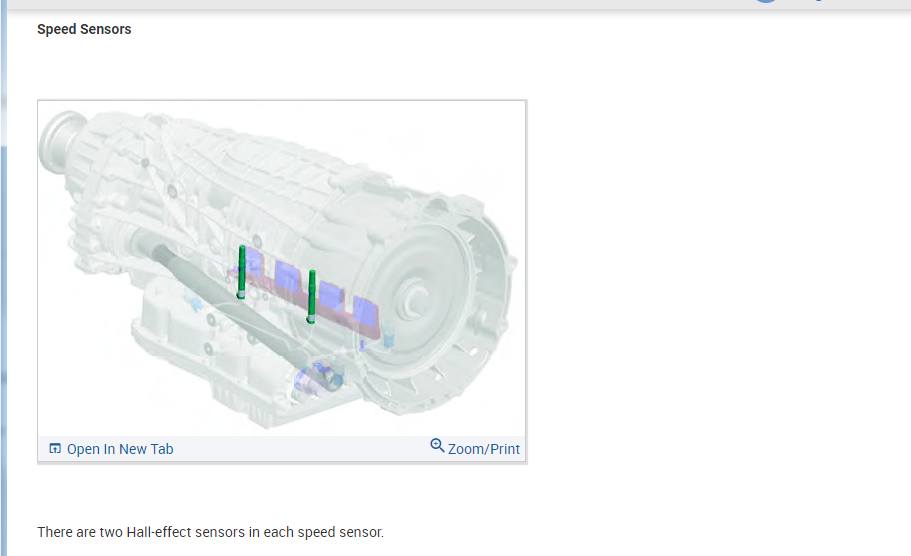Image resolution: width=911 pixels, height=556 pixels.
Task: Click the partial blue circle icon in header
Action: [765, 1]
